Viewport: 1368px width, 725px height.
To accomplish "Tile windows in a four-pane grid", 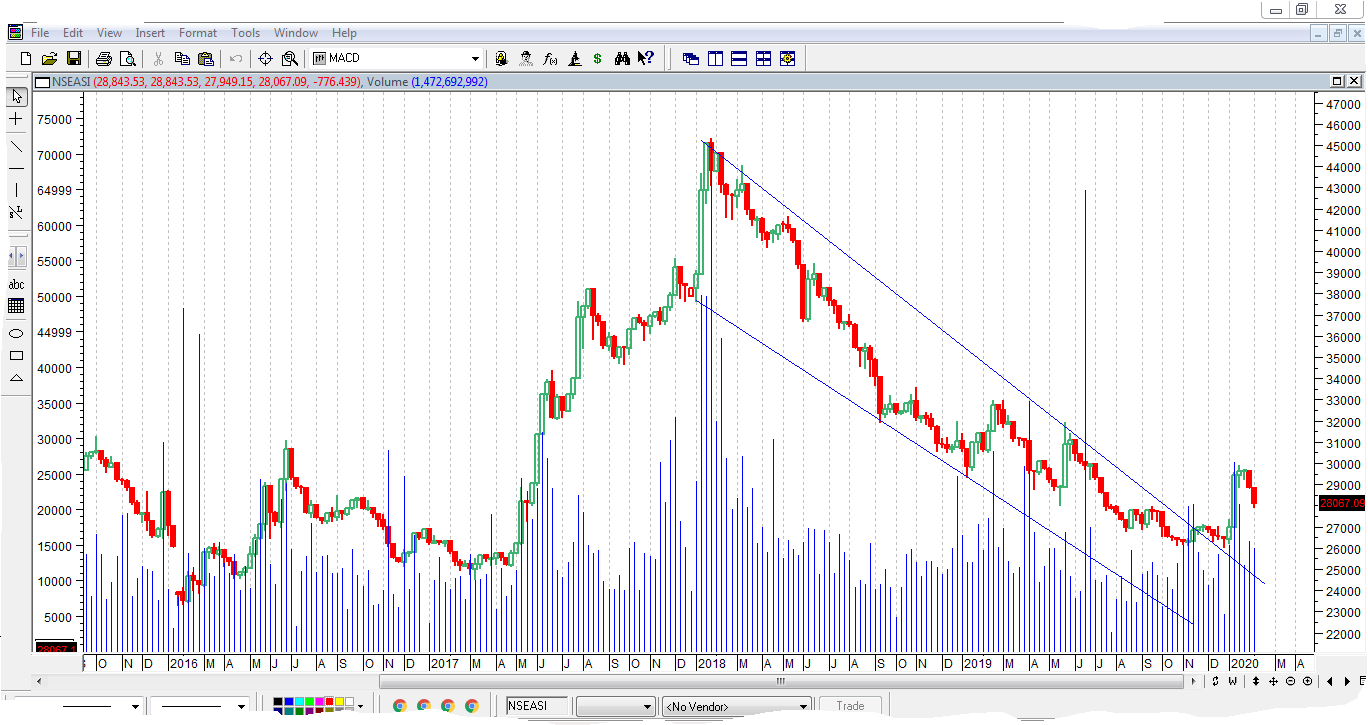I will [x=763, y=59].
